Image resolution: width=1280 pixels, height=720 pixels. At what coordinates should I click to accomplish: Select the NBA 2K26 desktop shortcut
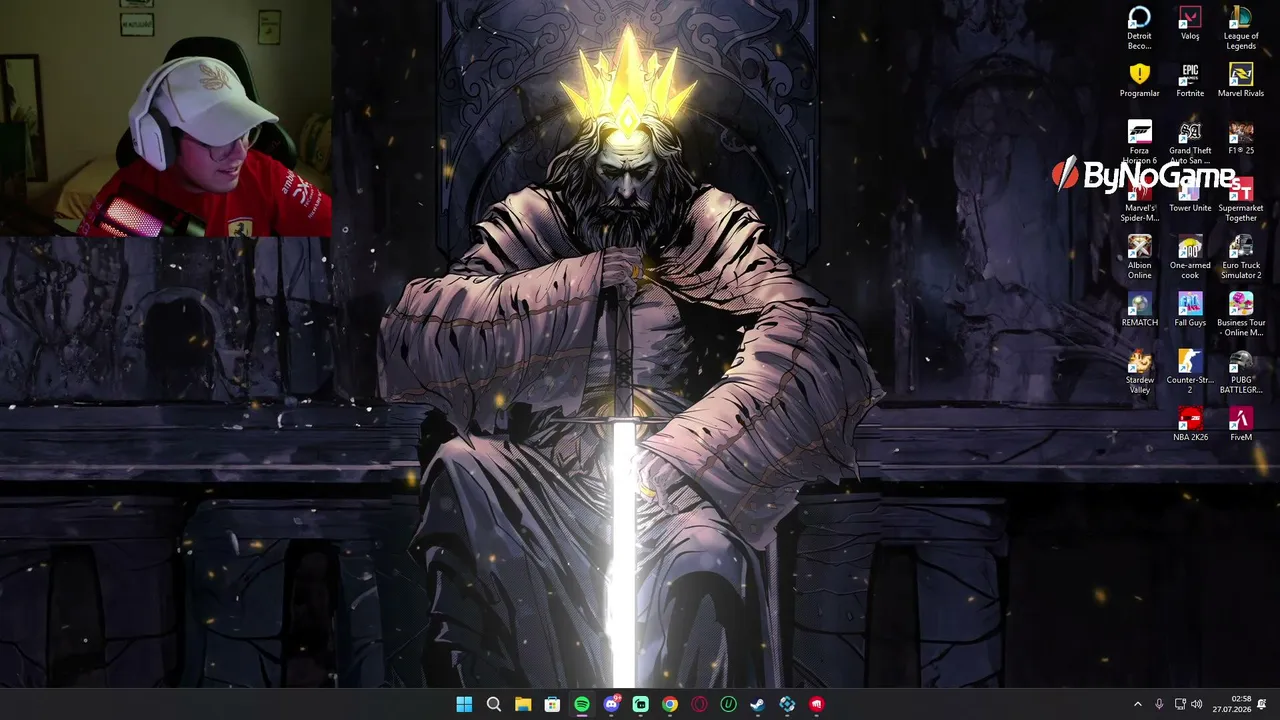pyautogui.click(x=1190, y=424)
